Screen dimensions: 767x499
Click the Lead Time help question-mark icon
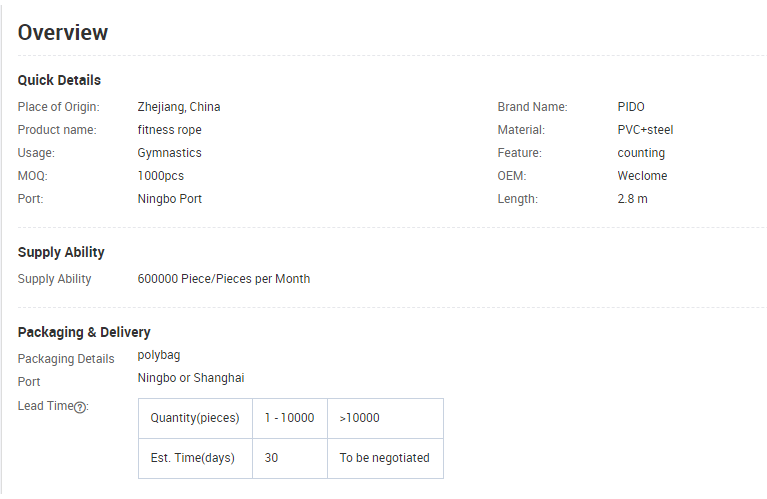[x=81, y=407]
